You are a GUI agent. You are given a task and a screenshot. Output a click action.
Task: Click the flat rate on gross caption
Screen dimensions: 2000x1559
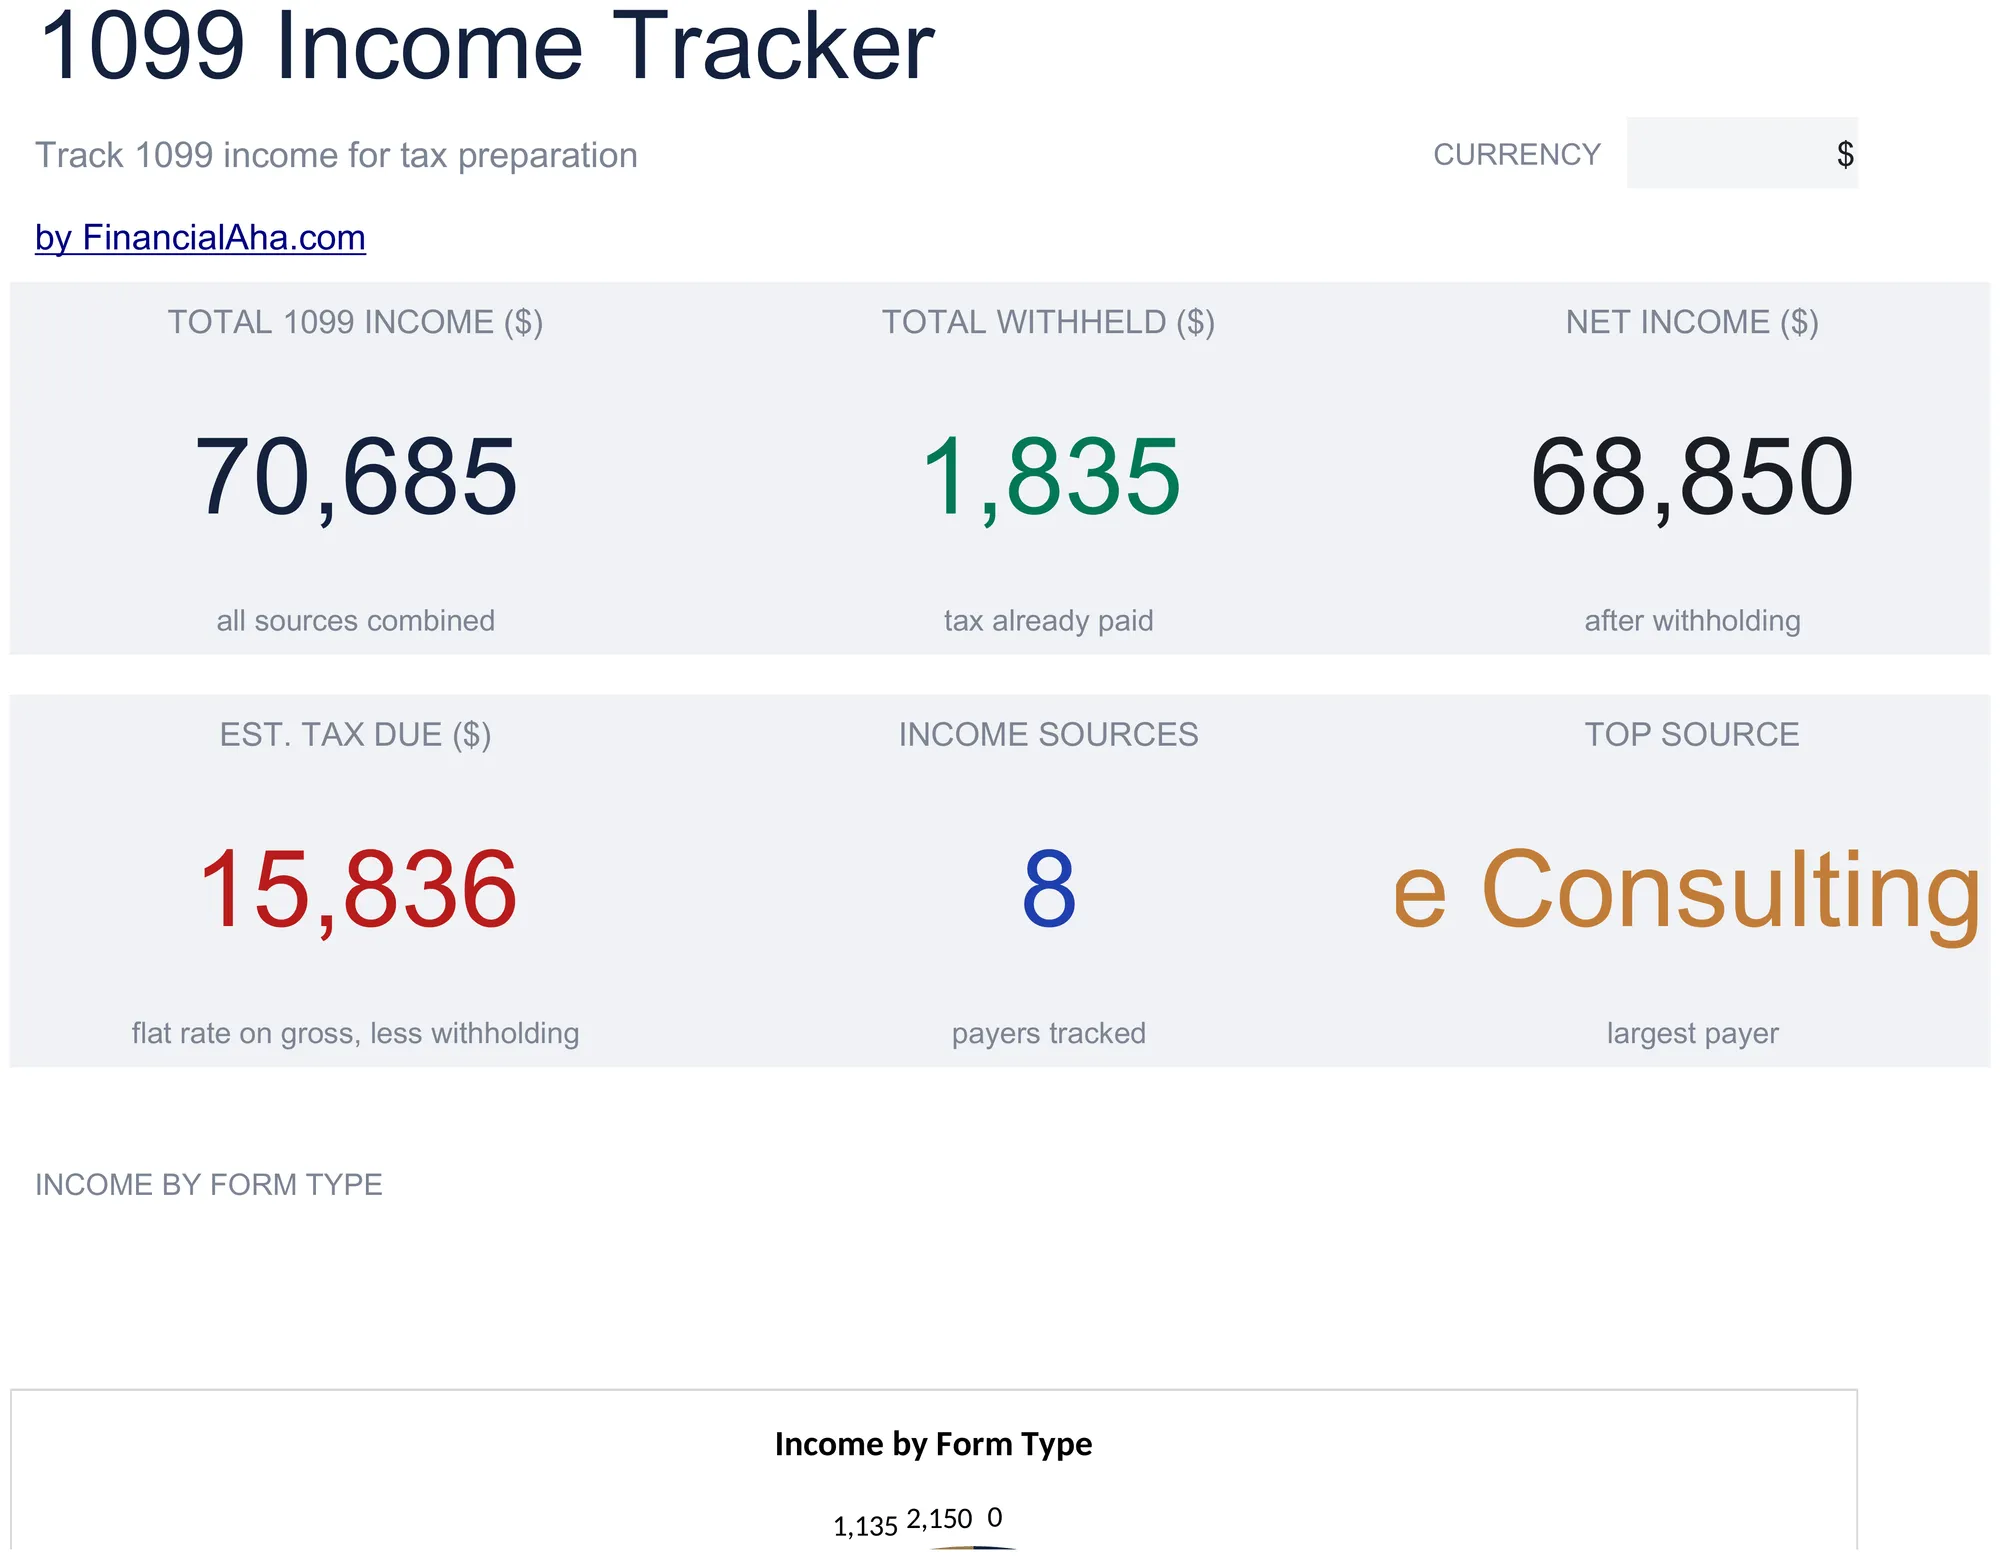[x=355, y=1033]
